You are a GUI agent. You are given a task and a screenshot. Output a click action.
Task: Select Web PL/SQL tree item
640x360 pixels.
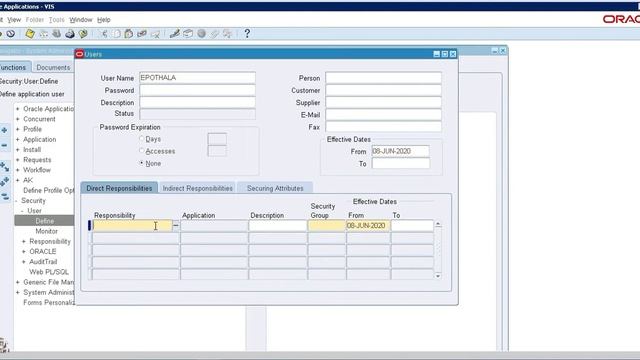49,272
